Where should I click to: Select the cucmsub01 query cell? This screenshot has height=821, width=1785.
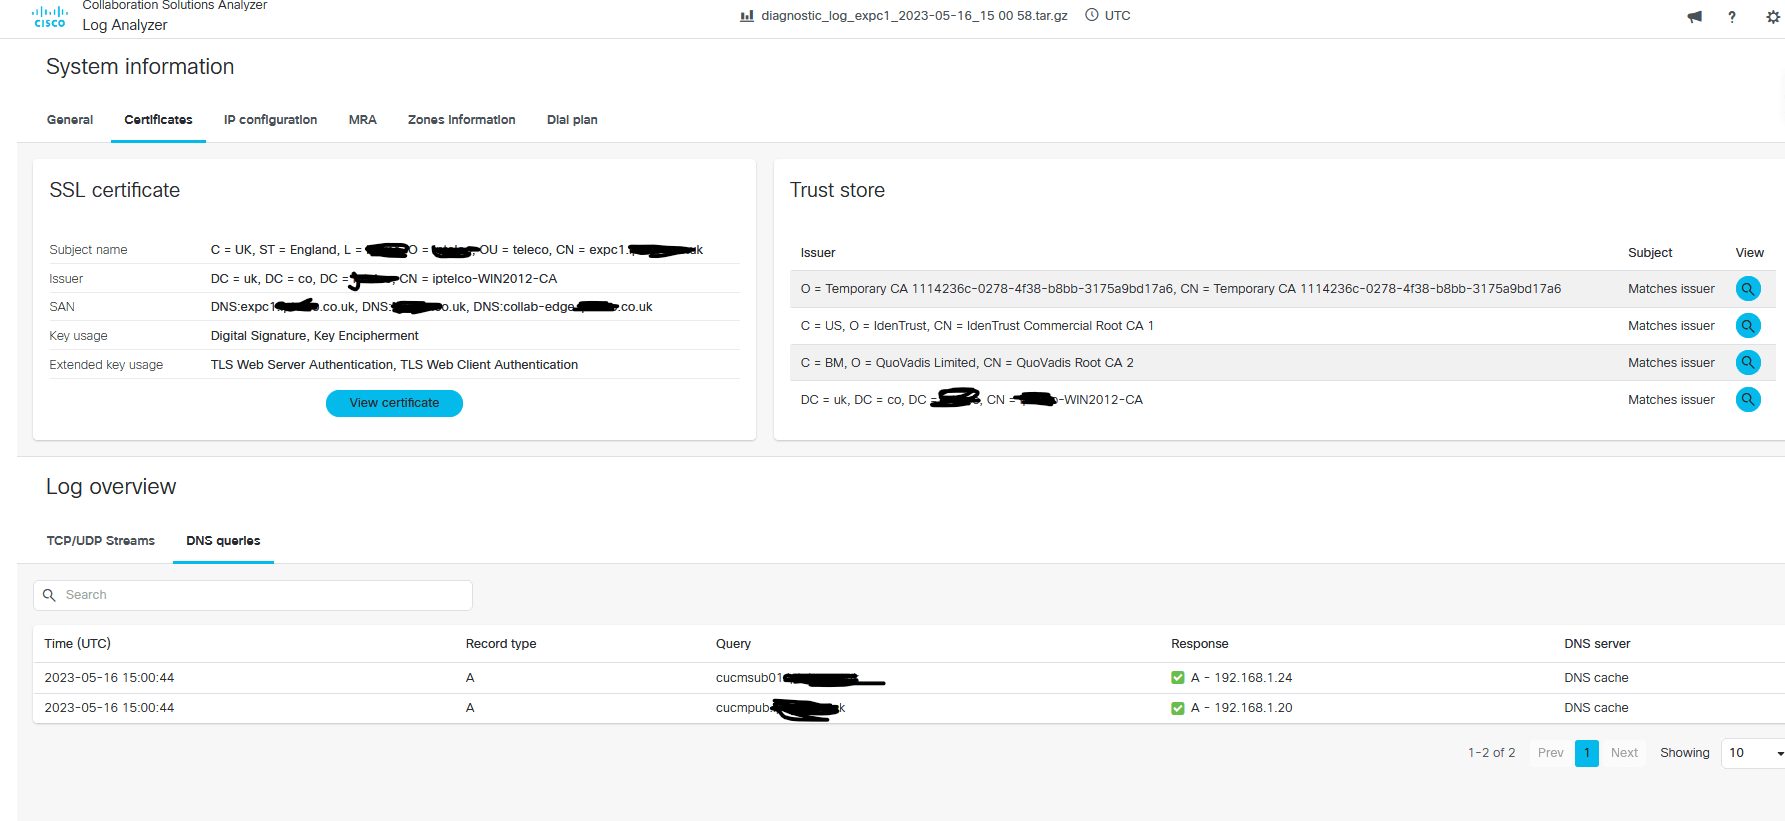point(800,678)
